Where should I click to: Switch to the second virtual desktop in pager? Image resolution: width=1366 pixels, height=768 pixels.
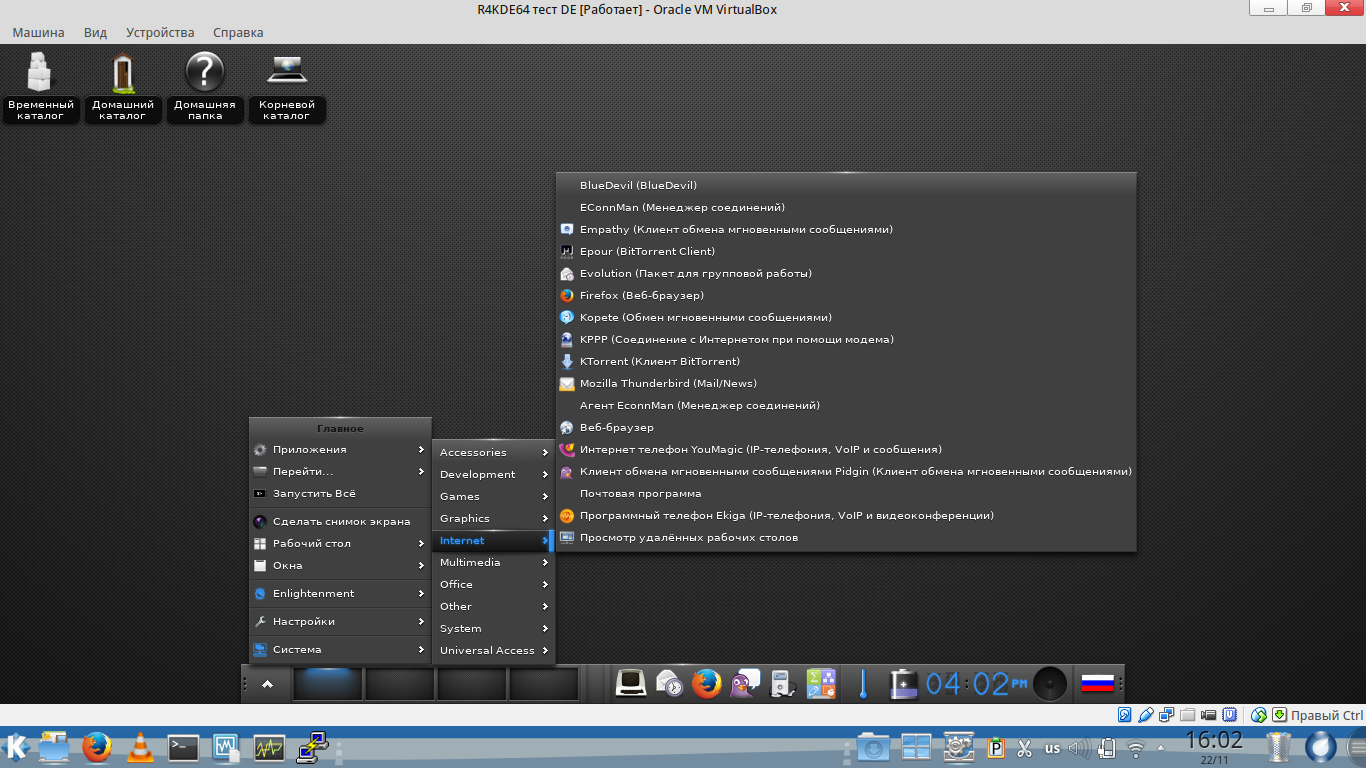pos(400,684)
